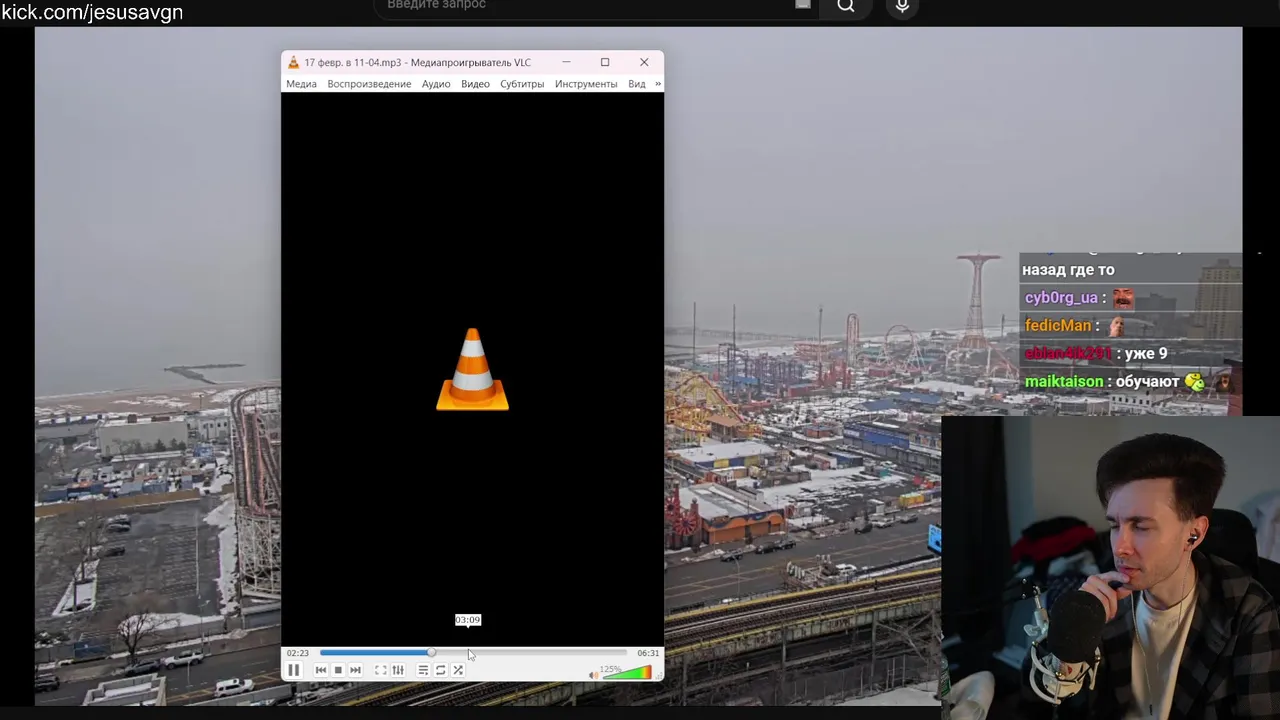Adjust the VLC volume slider

coord(626,672)
